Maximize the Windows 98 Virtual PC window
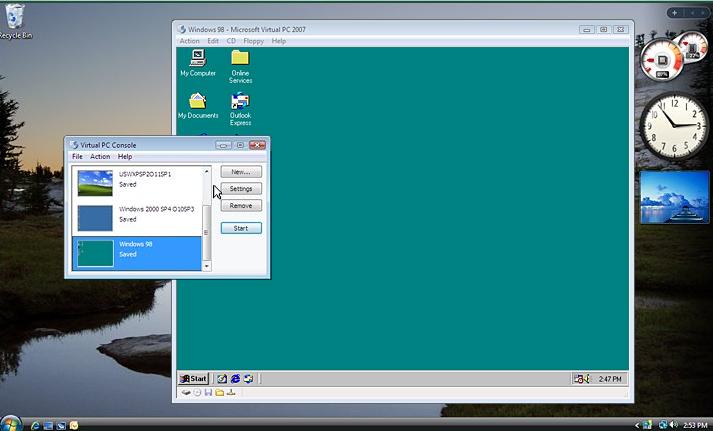Image resolution: width=713 pixels, height=431 pixels. pos(603,30)
